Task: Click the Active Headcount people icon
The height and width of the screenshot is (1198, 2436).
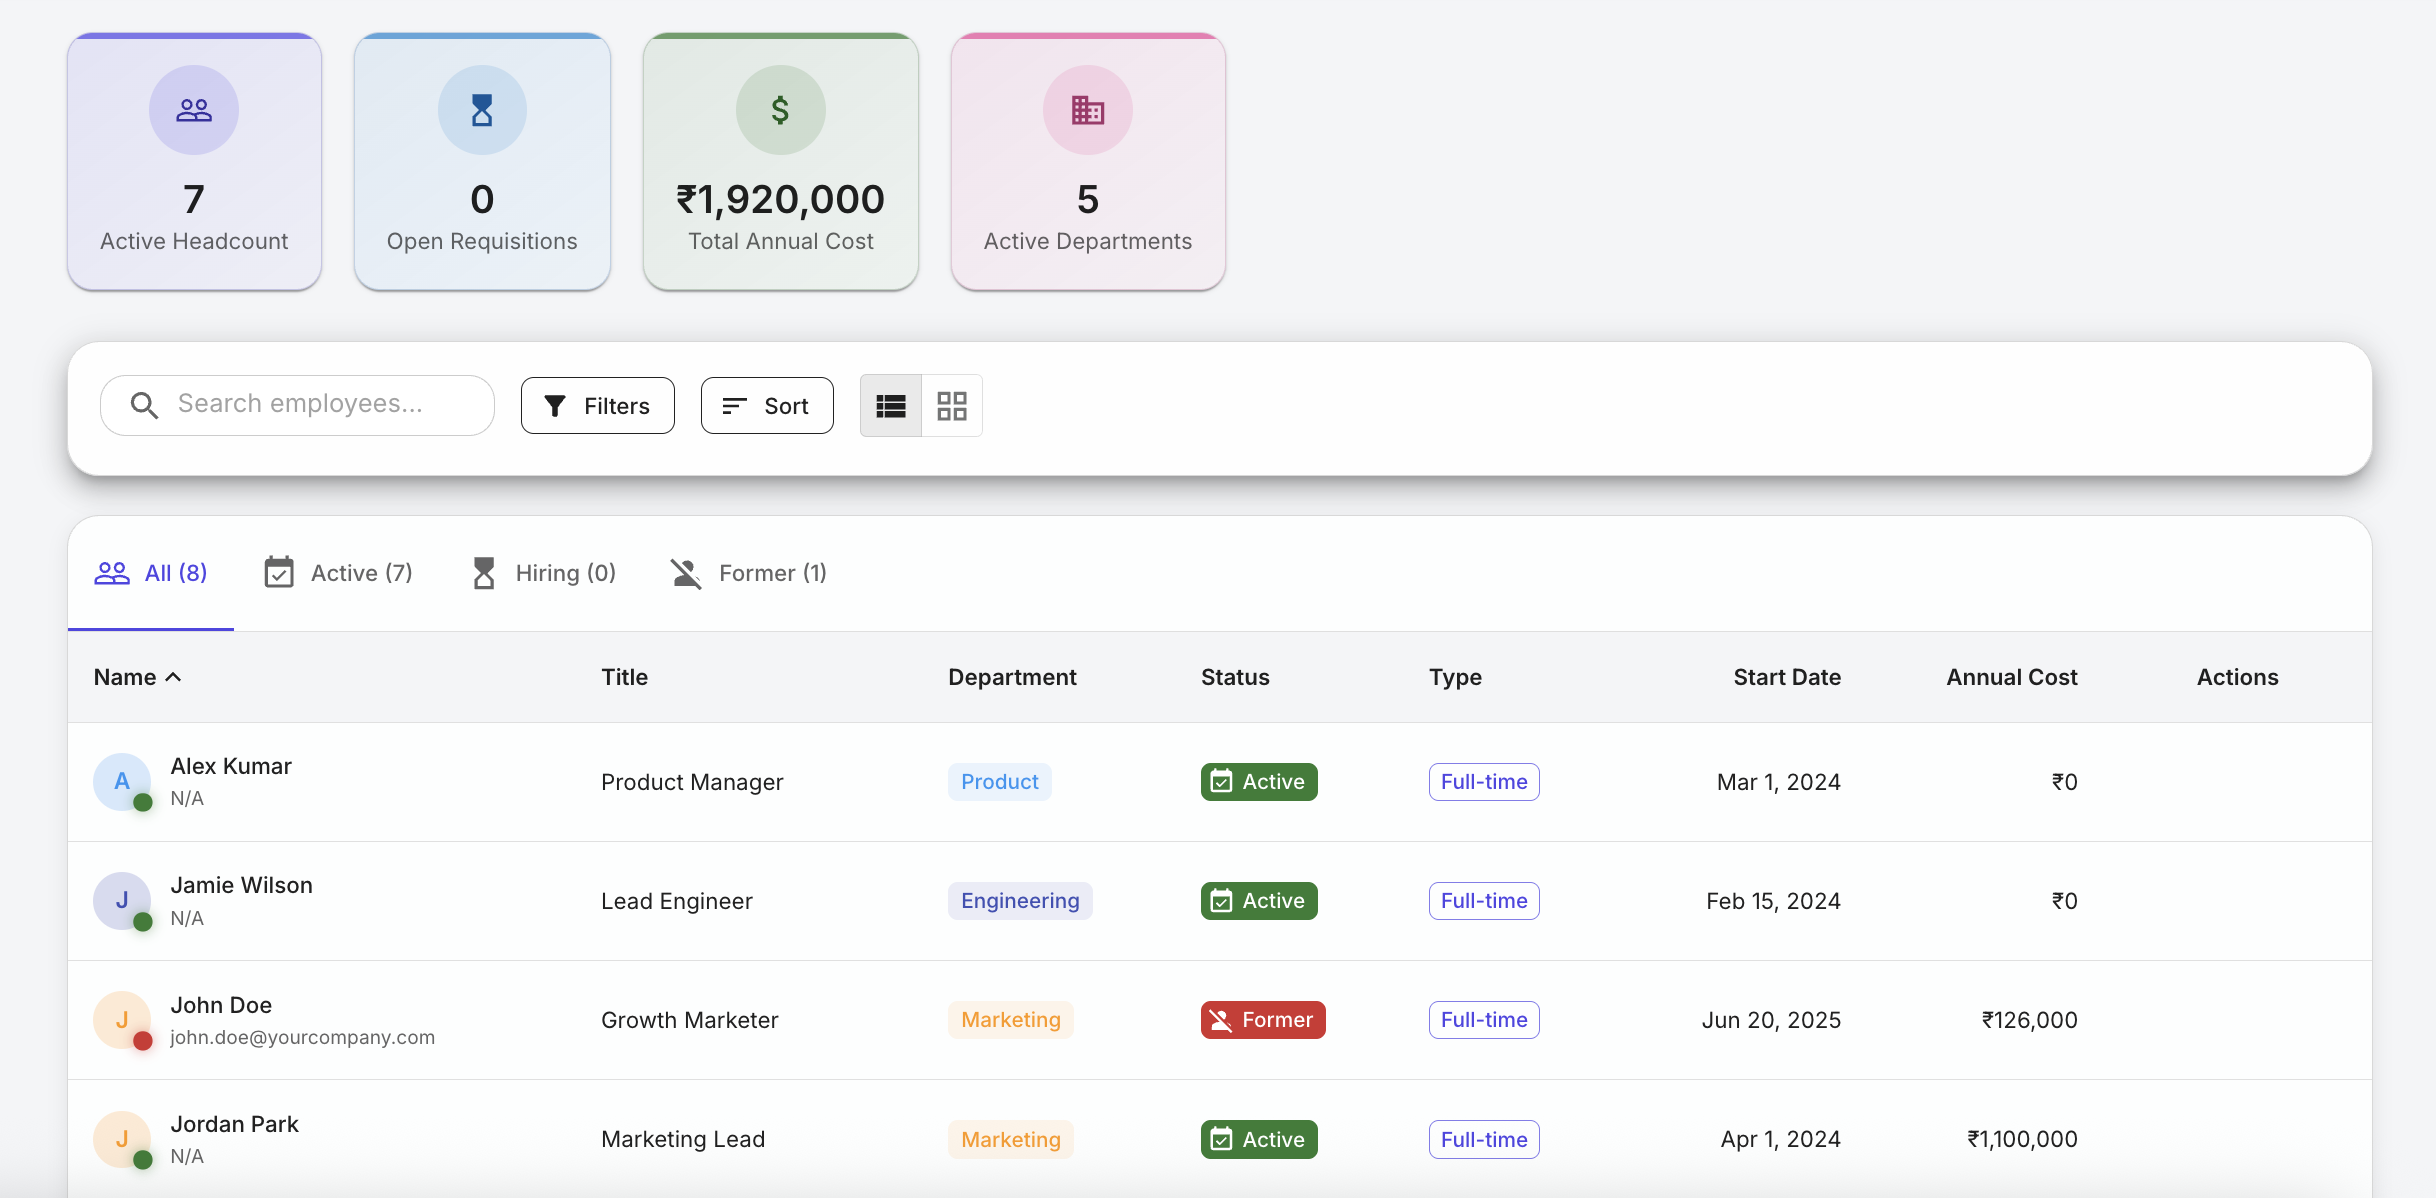Action: [194, 110]
